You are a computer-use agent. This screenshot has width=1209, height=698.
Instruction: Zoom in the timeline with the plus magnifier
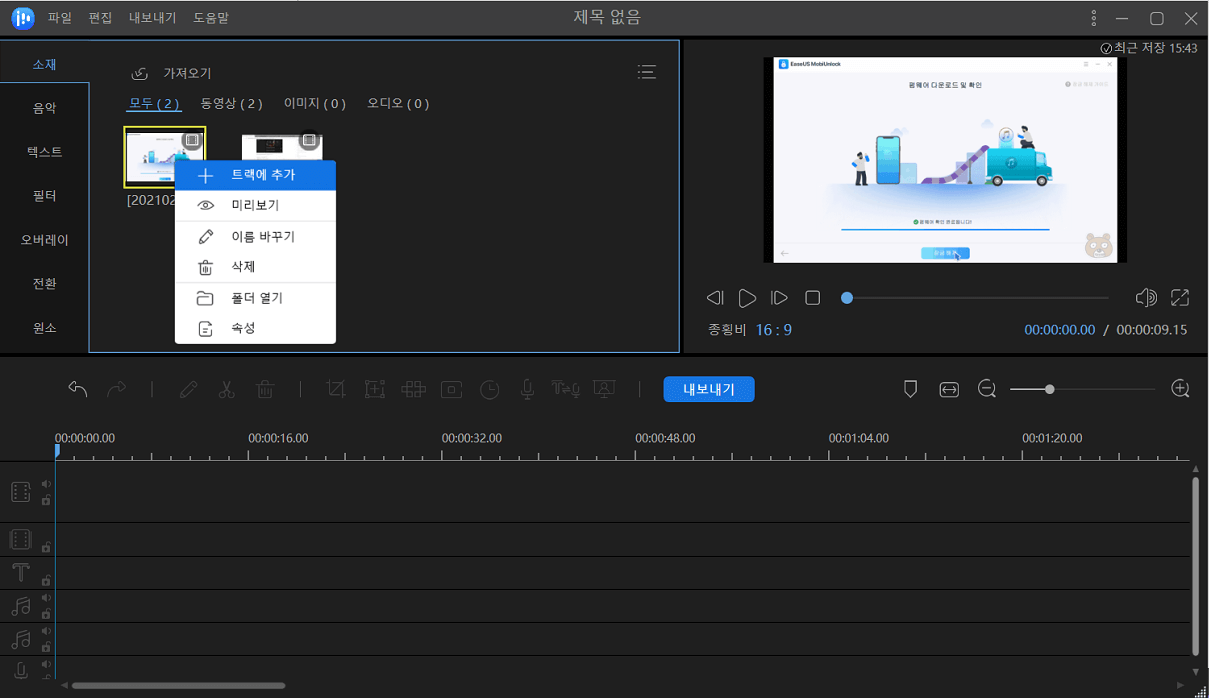1180,389
